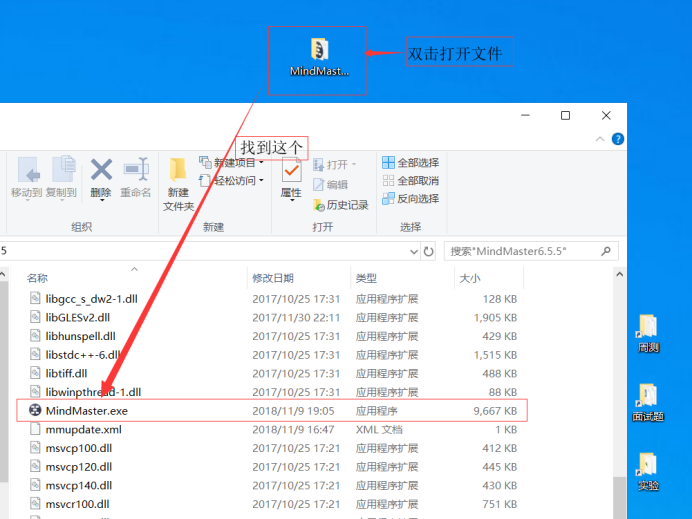Click the 9,667 KB size cell
The image size is (692, 519).
pyautogui.click(x=495, y=411)
